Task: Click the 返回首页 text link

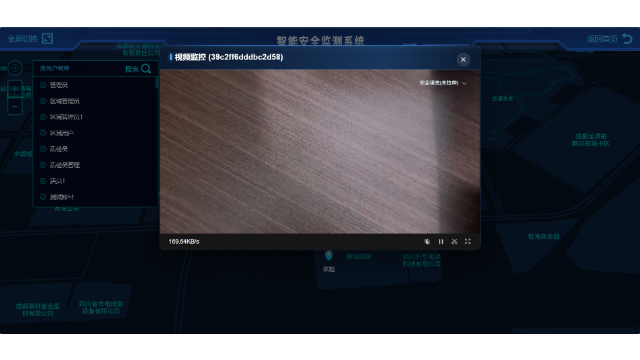Action: point(602,39)
